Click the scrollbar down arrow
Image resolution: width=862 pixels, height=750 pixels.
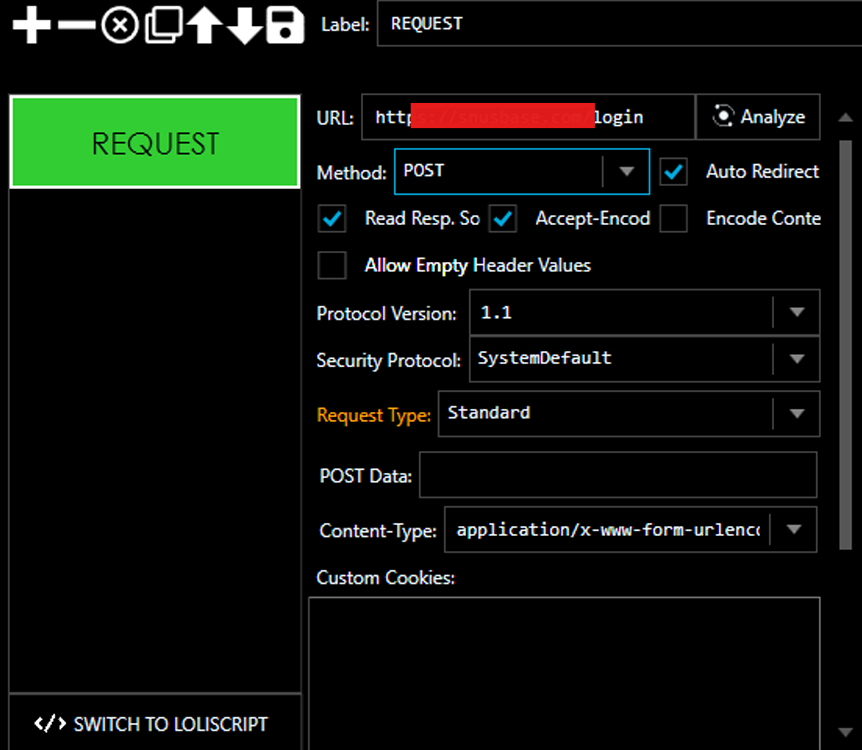(846, 732)
